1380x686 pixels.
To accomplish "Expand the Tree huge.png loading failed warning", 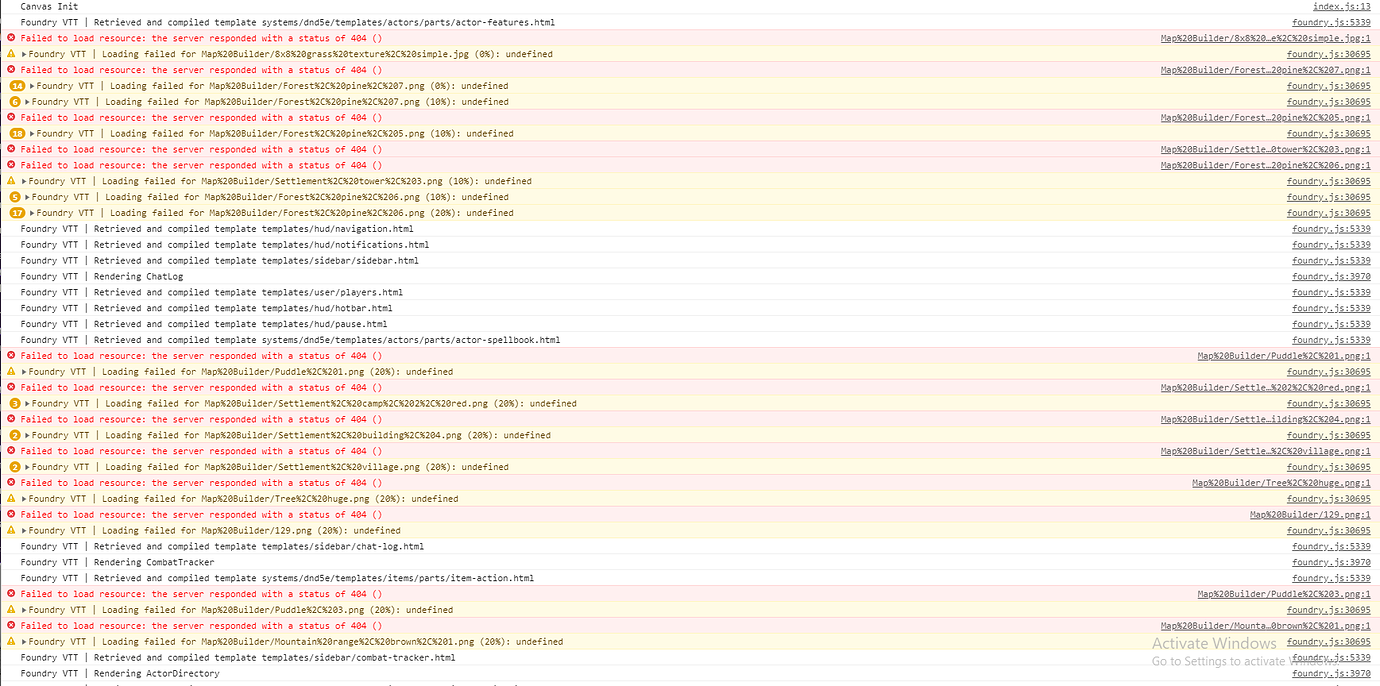I will tap(24, 499).
